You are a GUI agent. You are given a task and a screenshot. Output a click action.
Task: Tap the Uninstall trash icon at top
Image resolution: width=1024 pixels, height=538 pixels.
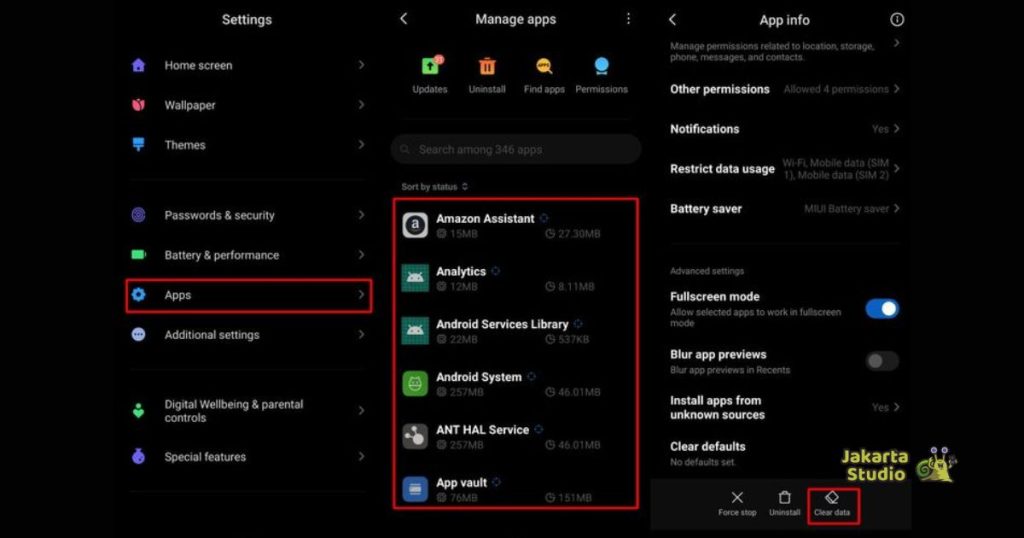point(487,66)
